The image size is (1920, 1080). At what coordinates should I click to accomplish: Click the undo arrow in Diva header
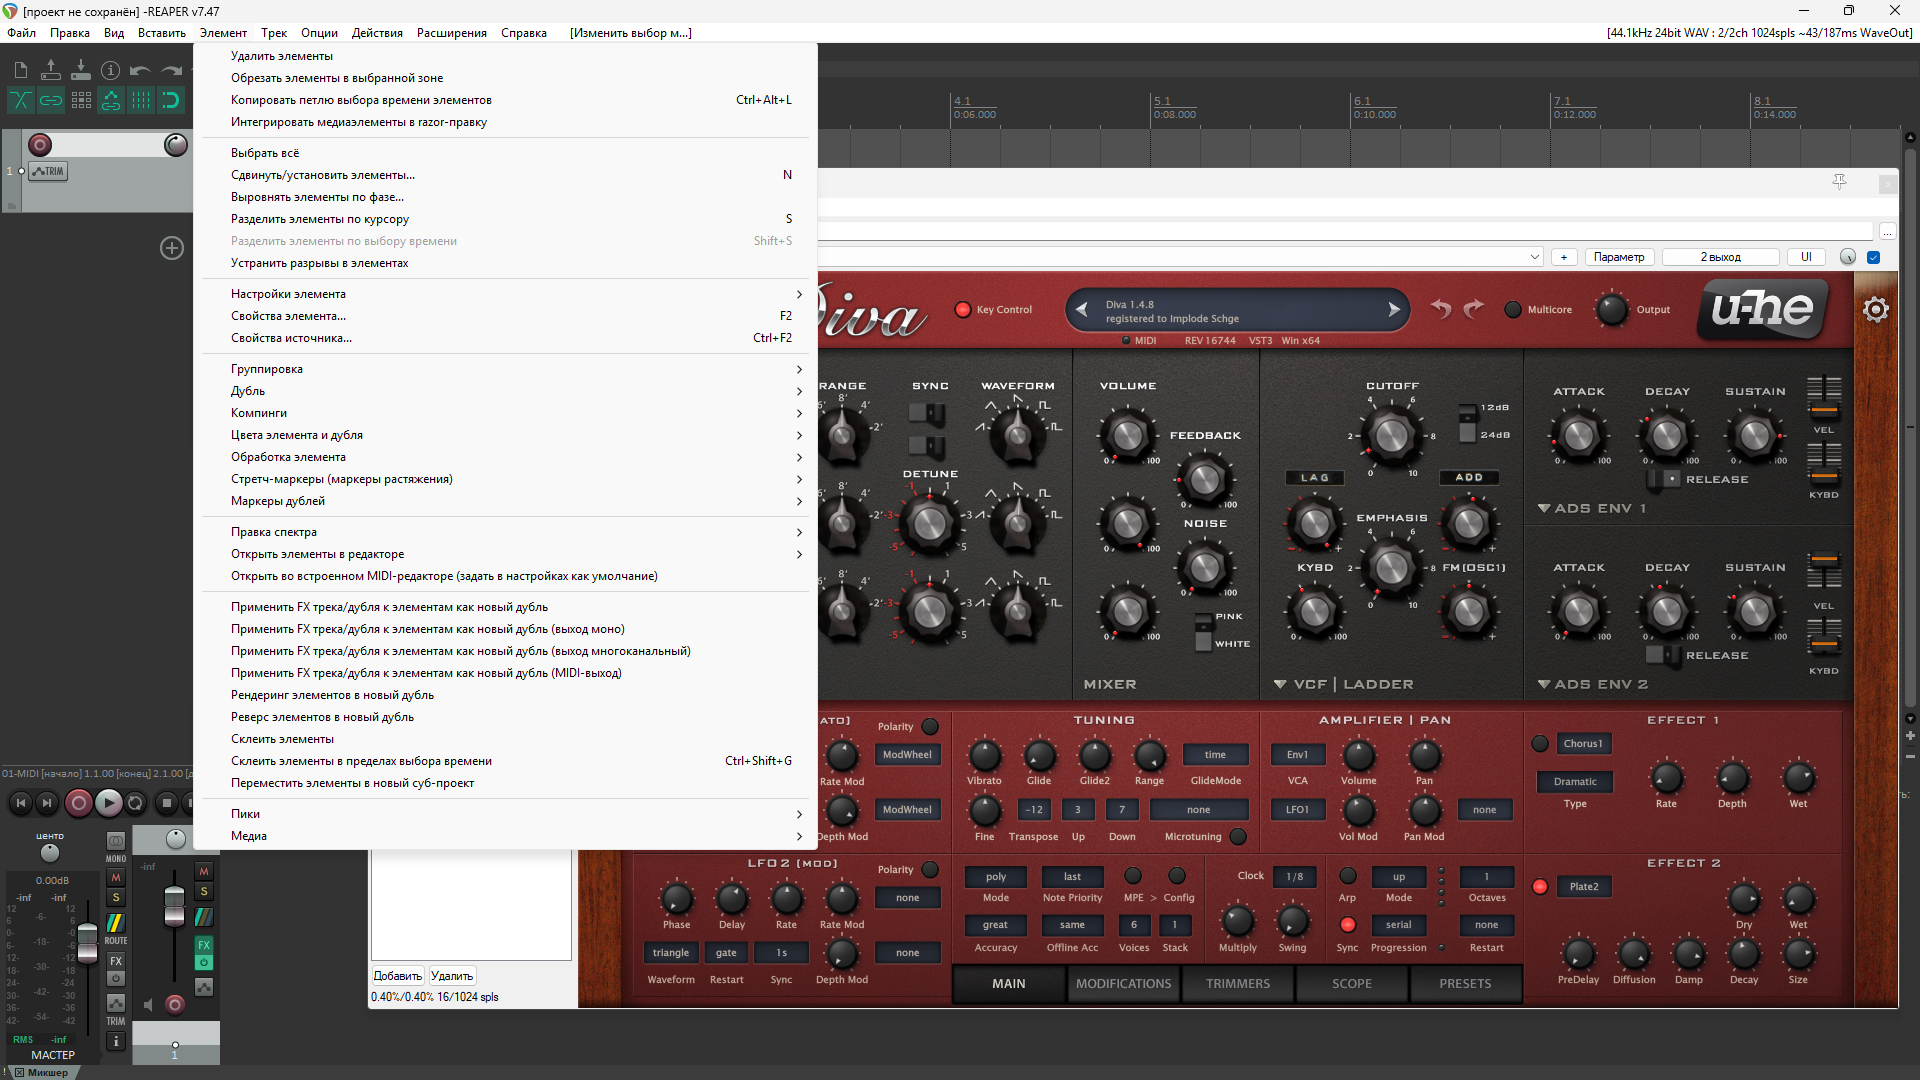point(1440,309)
